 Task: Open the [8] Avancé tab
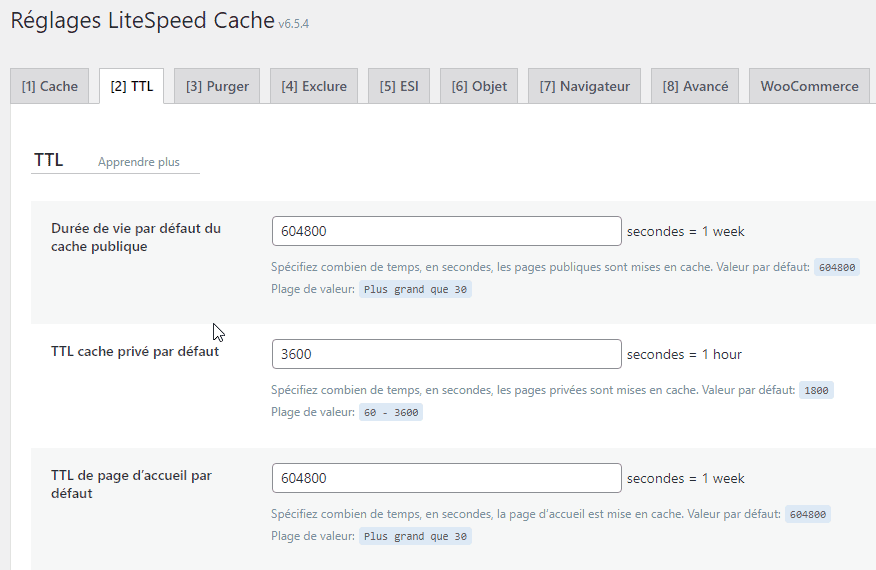(695, 86)
